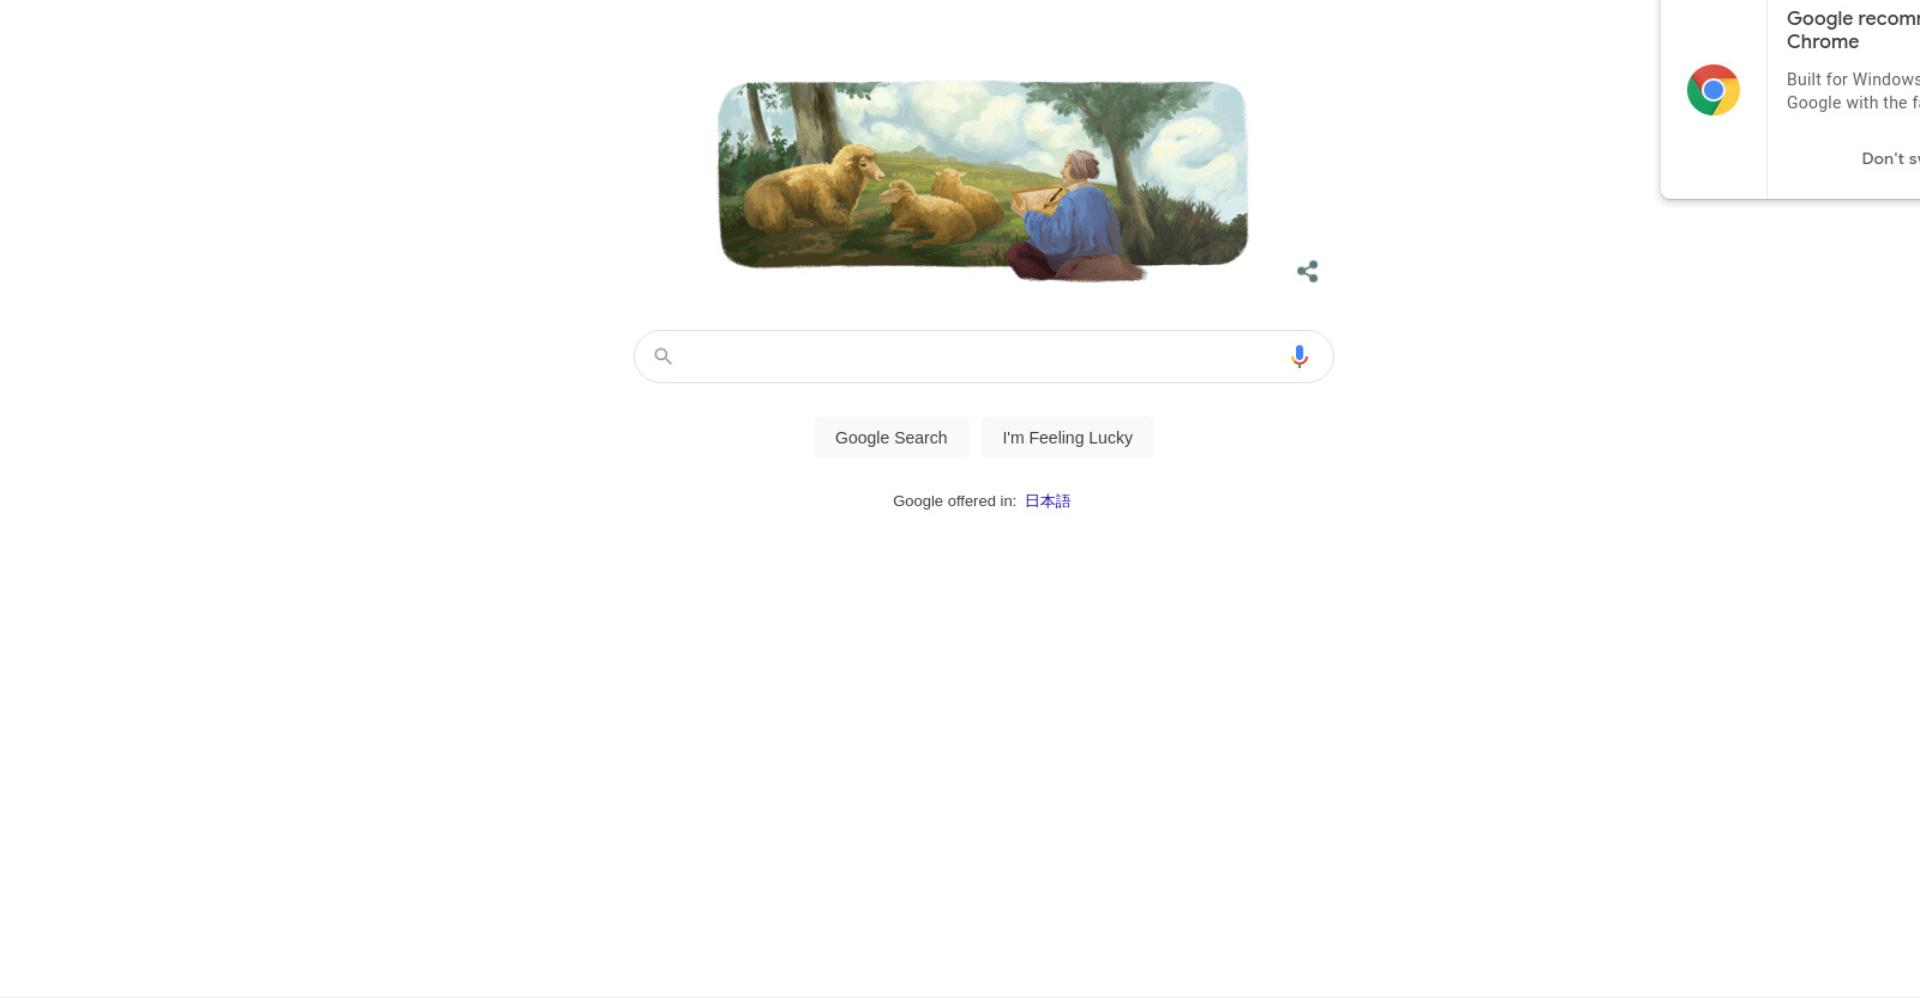Start voice search with the microphone icon
The height and width of the screenshot is (998, 1920).
pyautogui.click(x=1299, y=356)
